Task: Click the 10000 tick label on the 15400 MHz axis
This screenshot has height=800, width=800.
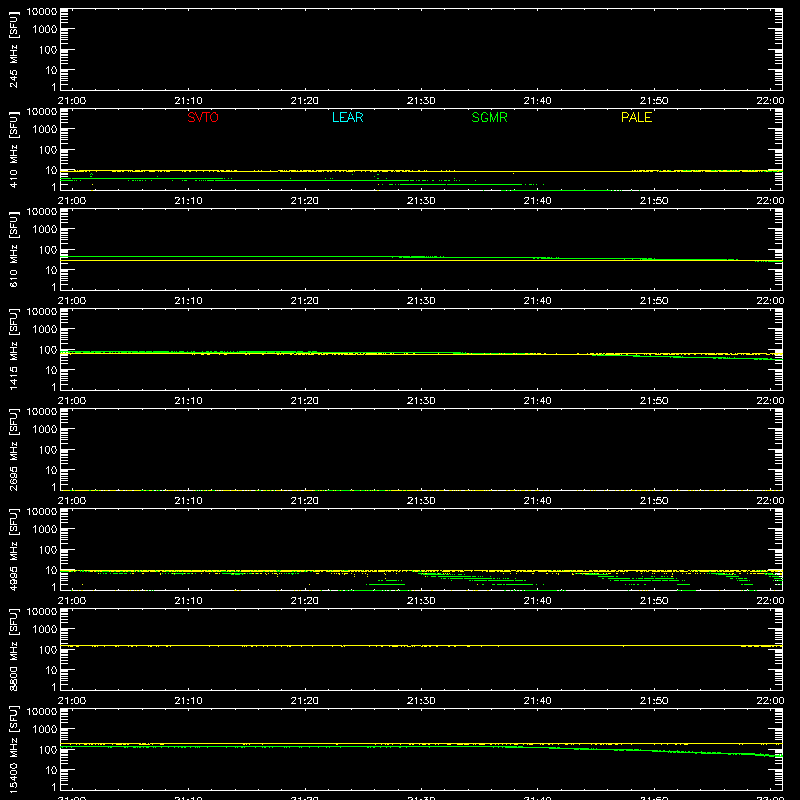Action: tap(42, 712)
